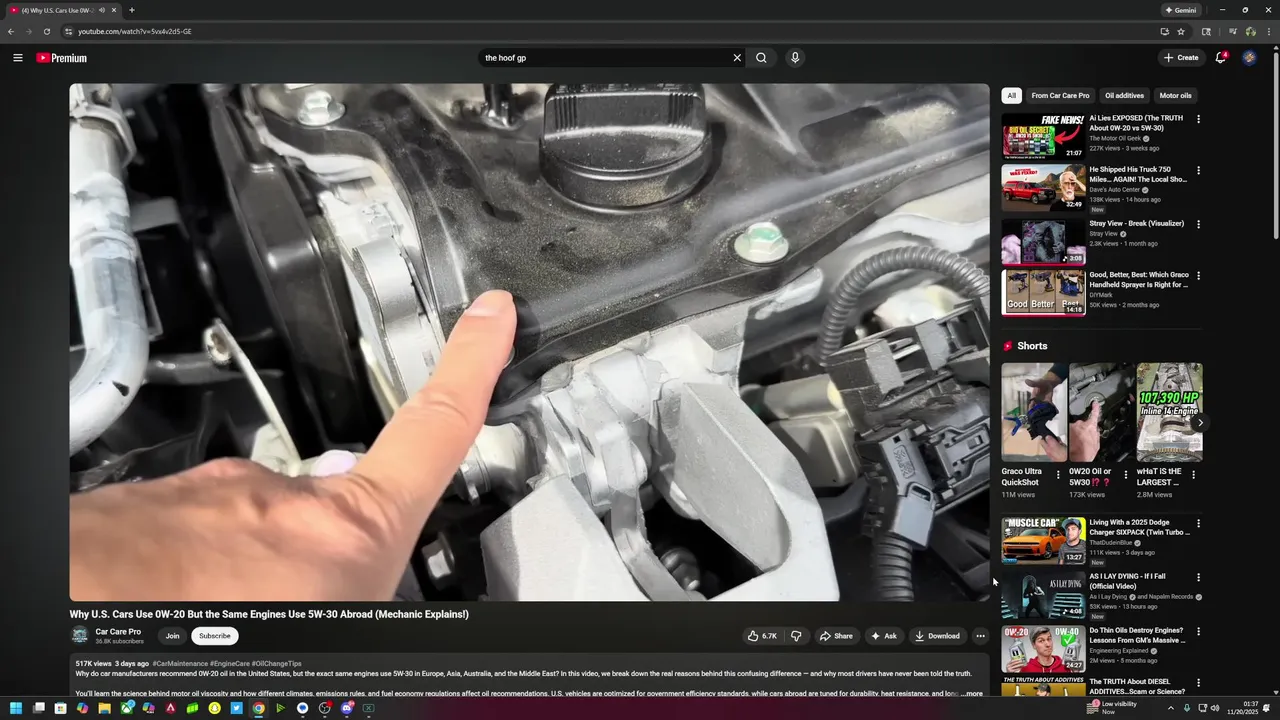Open more actions (three dots) under the video
The image size is (1280, 720).
coord(980,636)
